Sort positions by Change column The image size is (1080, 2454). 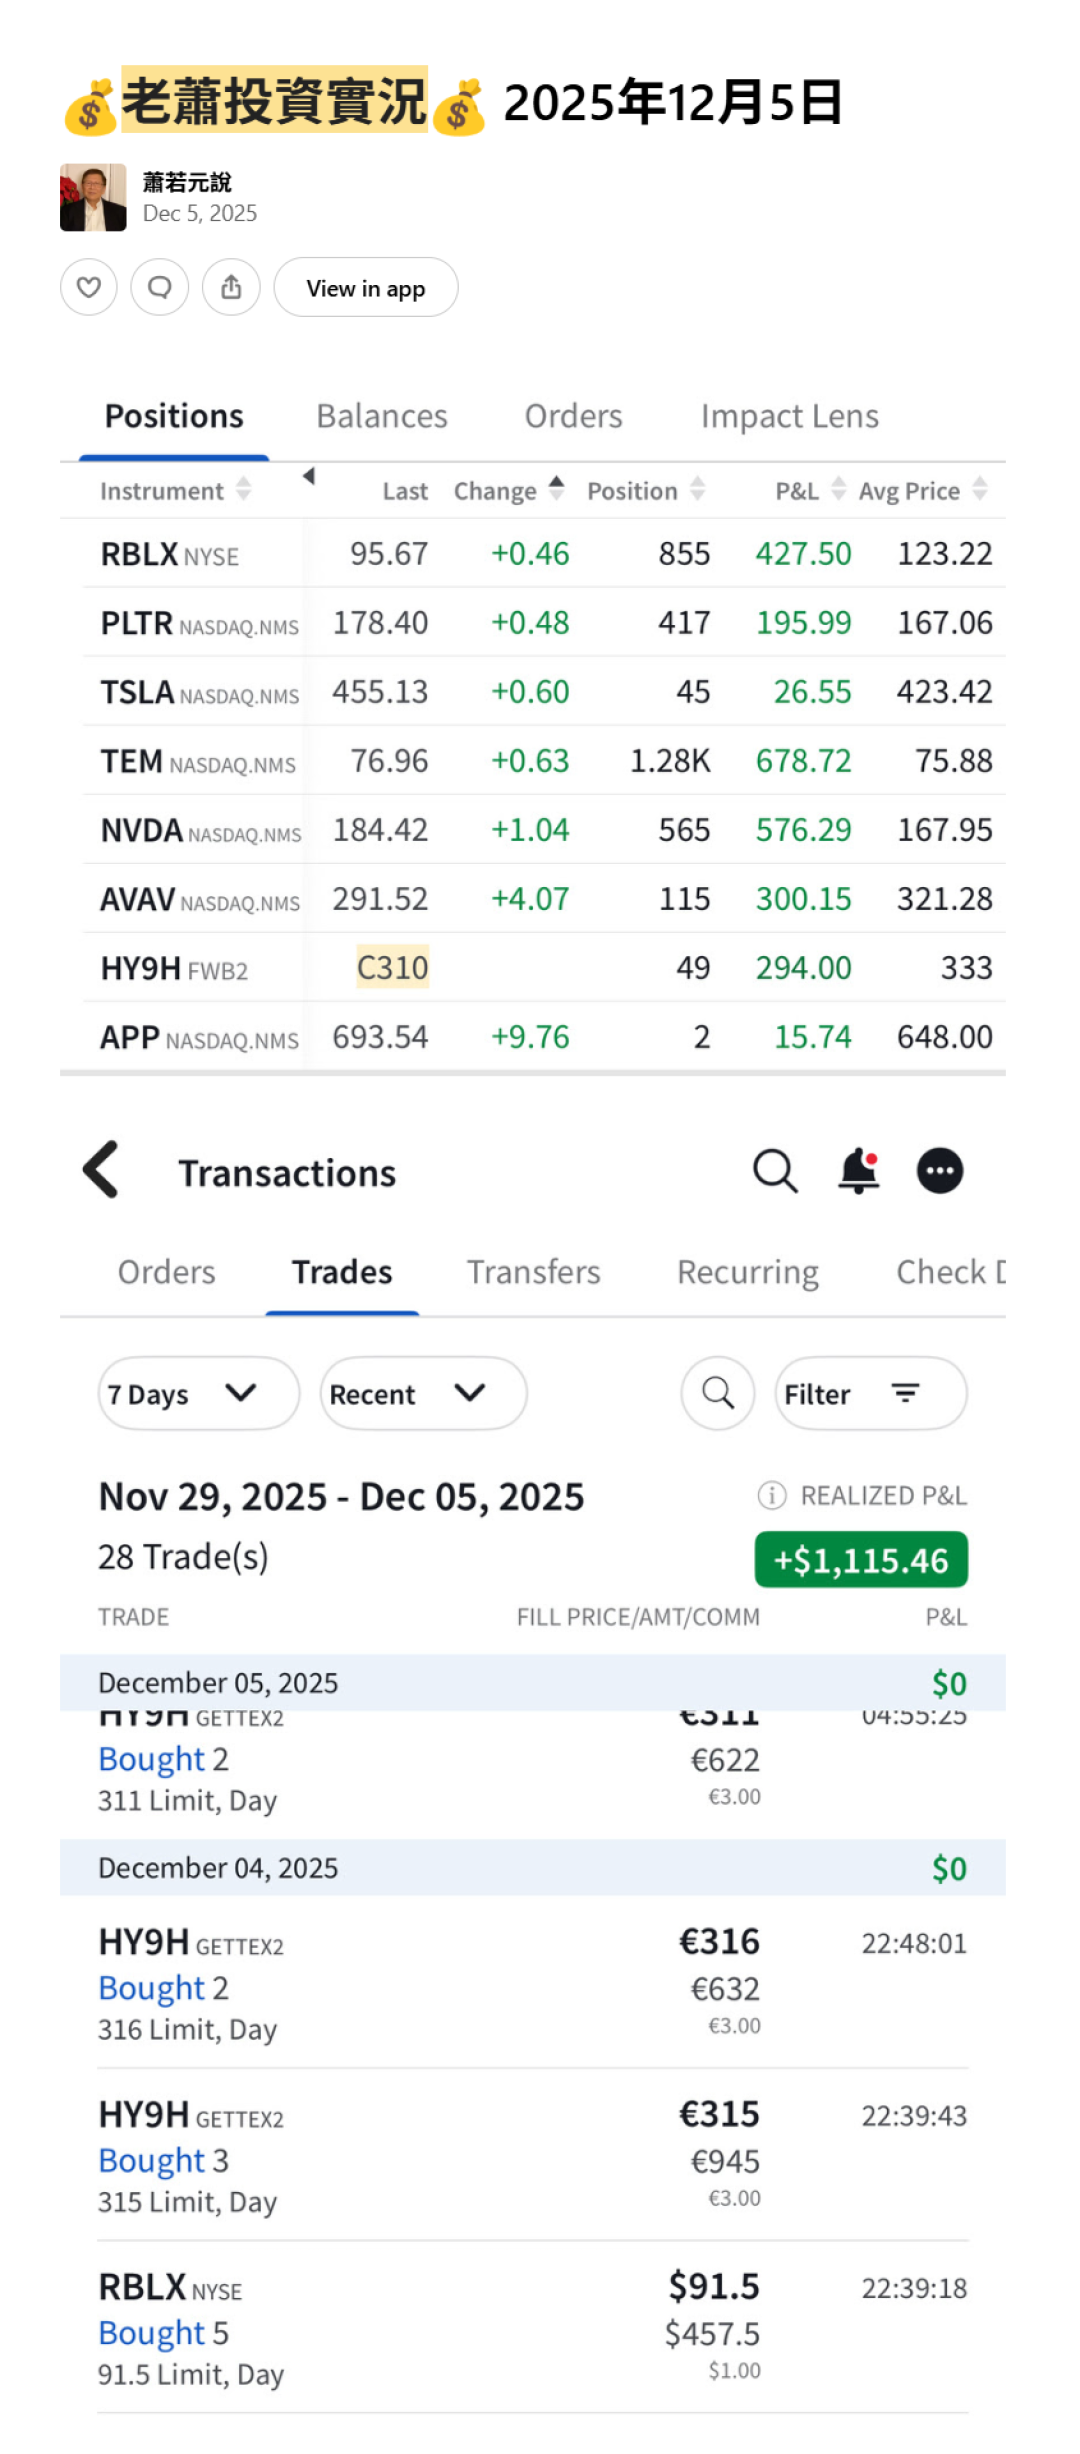pos(509,491)
